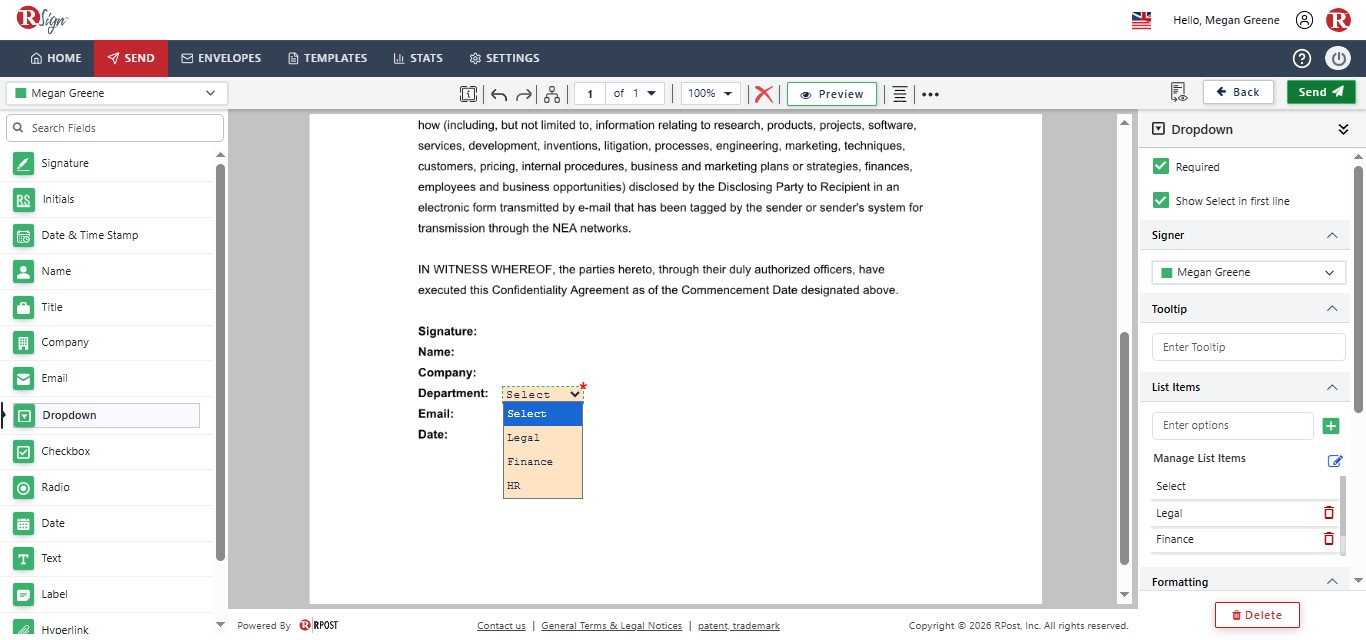Click the Radio field icon
Viewport: 1366px width, 640px height.
click(x=24, y=487)
